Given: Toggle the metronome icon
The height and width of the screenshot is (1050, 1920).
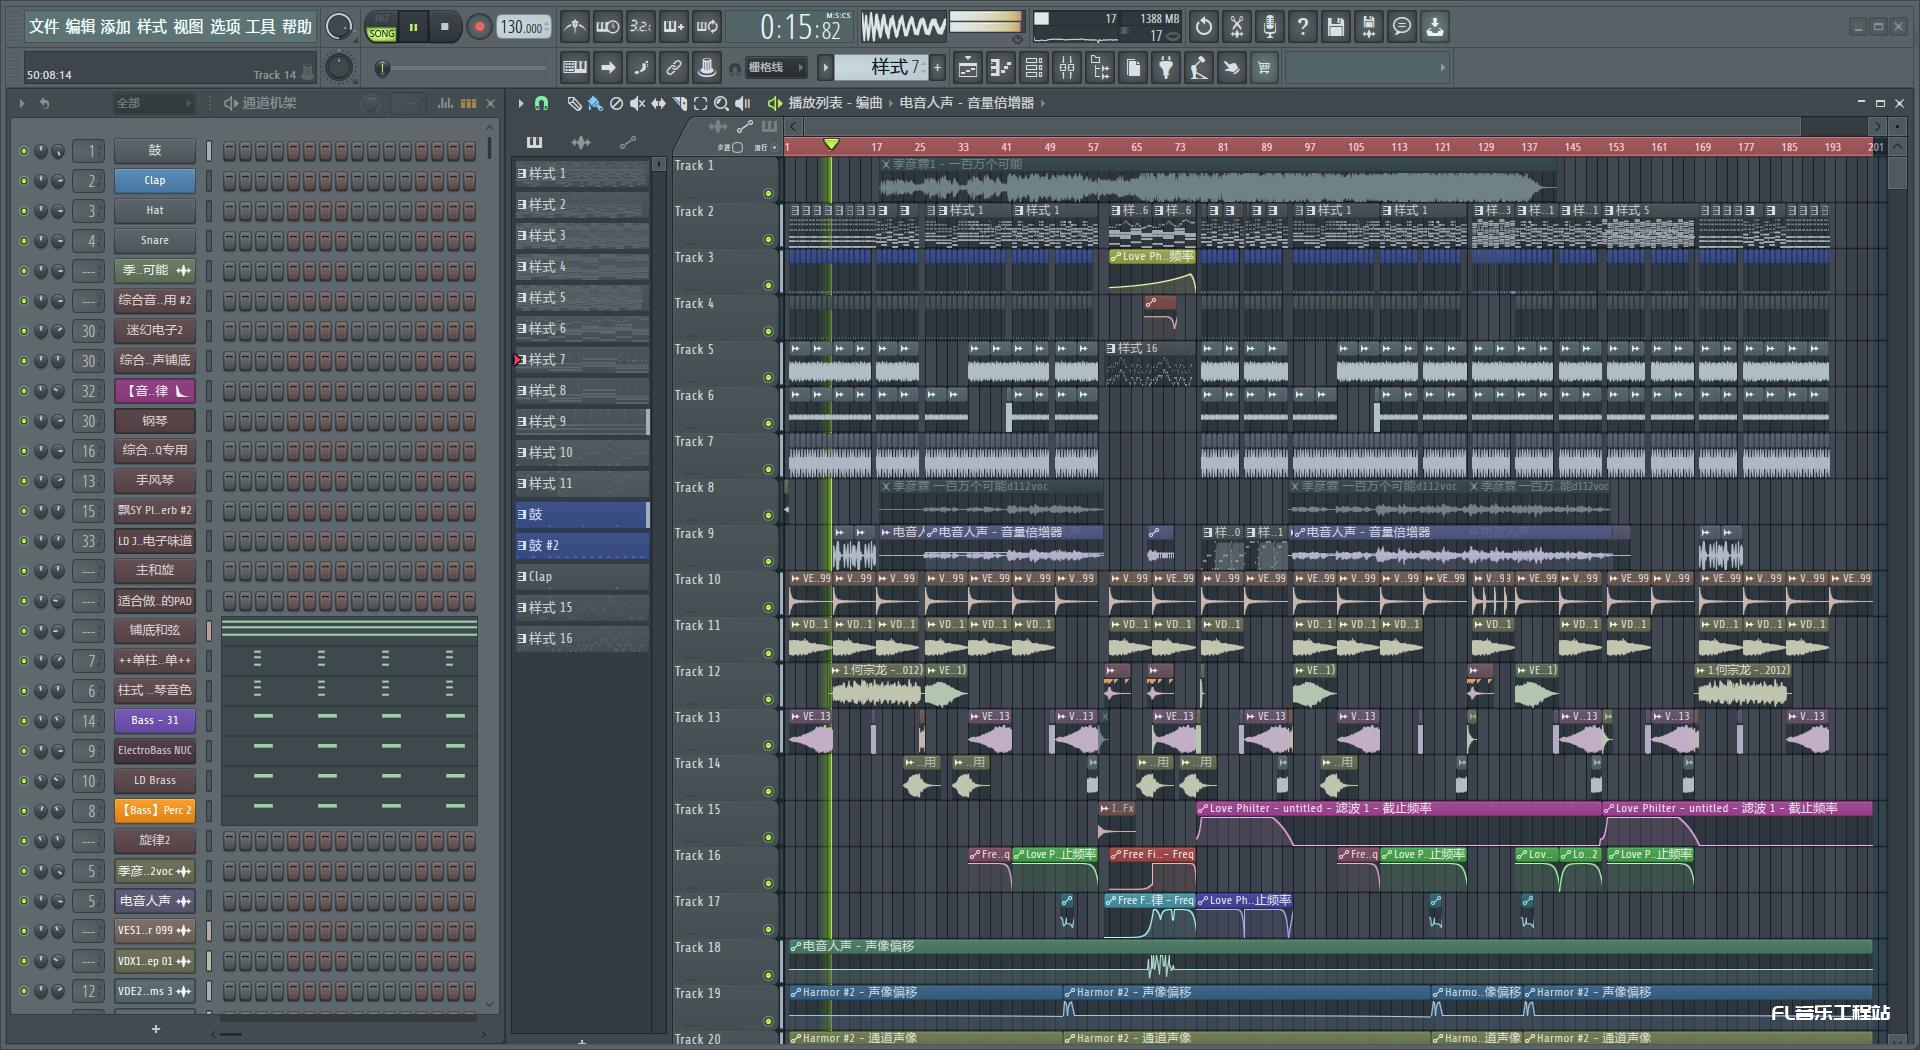Looking at the screenshot, I should tap(574, 27).
